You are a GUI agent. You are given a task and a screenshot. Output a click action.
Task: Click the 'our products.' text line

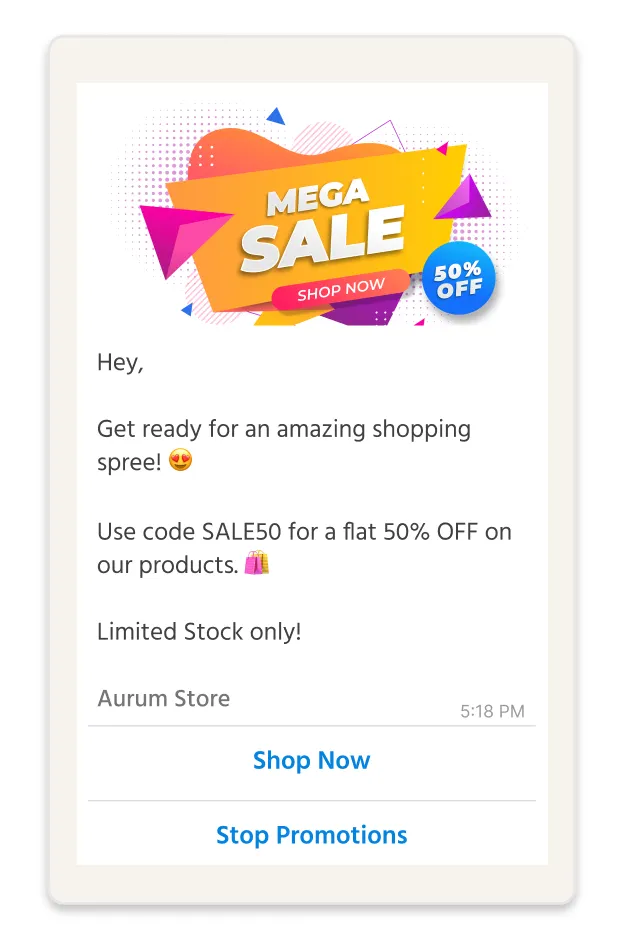point(167,565)
